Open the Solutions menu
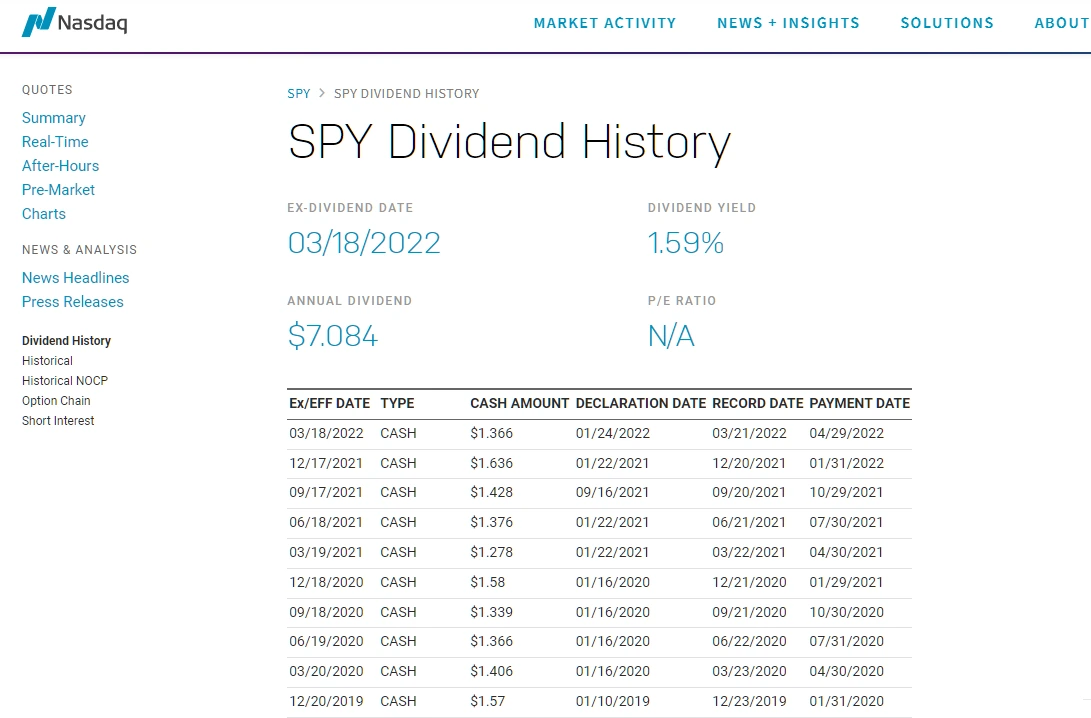Viewport: 1091px width, 718px height. [947, 23]
